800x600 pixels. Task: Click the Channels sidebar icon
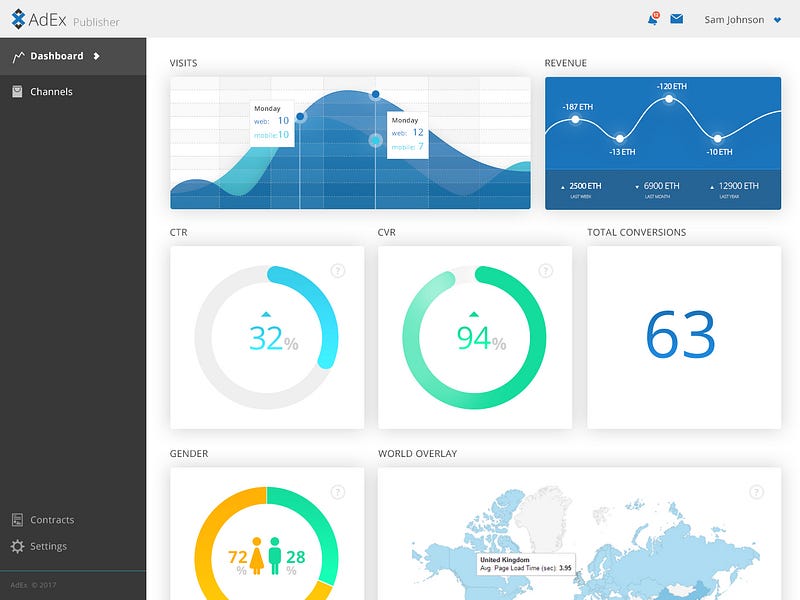coord(17,91)
